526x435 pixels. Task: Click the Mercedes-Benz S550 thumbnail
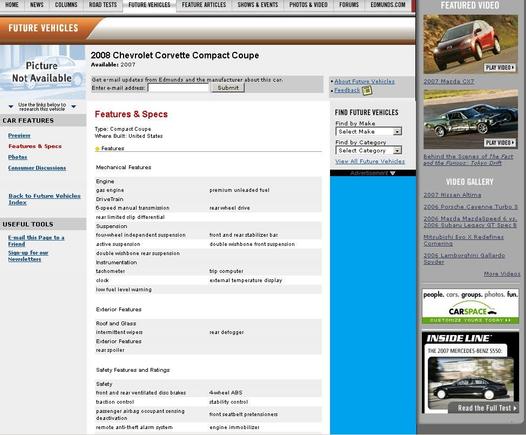tap(471, 382)
